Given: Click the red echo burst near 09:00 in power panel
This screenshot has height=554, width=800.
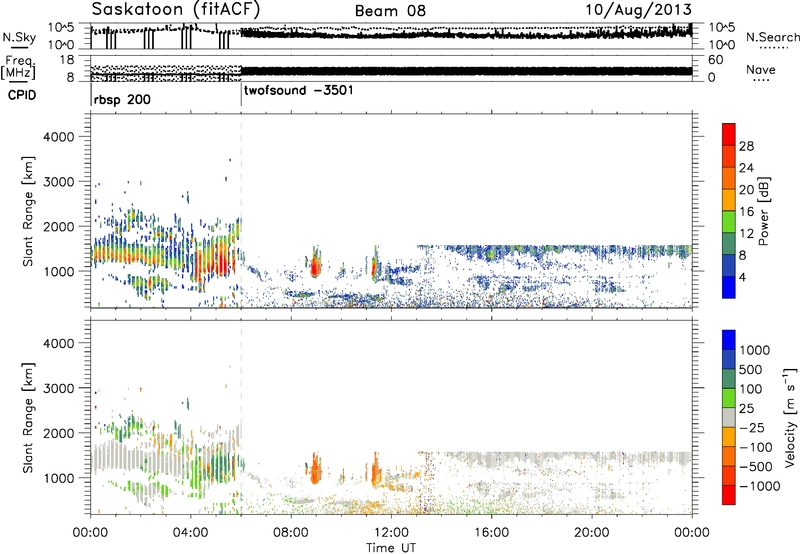Looking at the screenshot, I should click(x=315, y=265).
